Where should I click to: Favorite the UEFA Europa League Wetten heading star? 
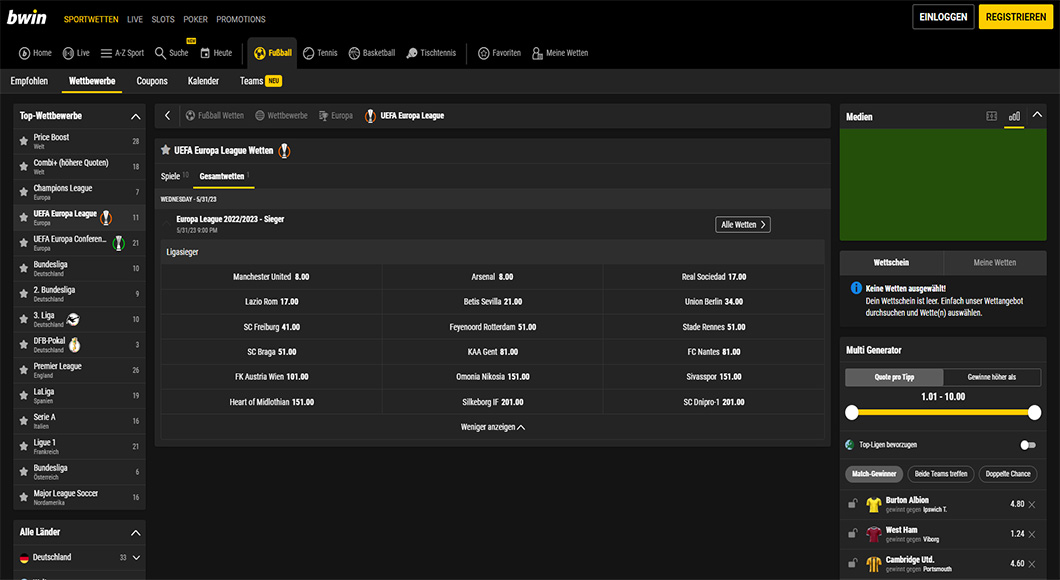pyautogui.click(x=166, y=150)
